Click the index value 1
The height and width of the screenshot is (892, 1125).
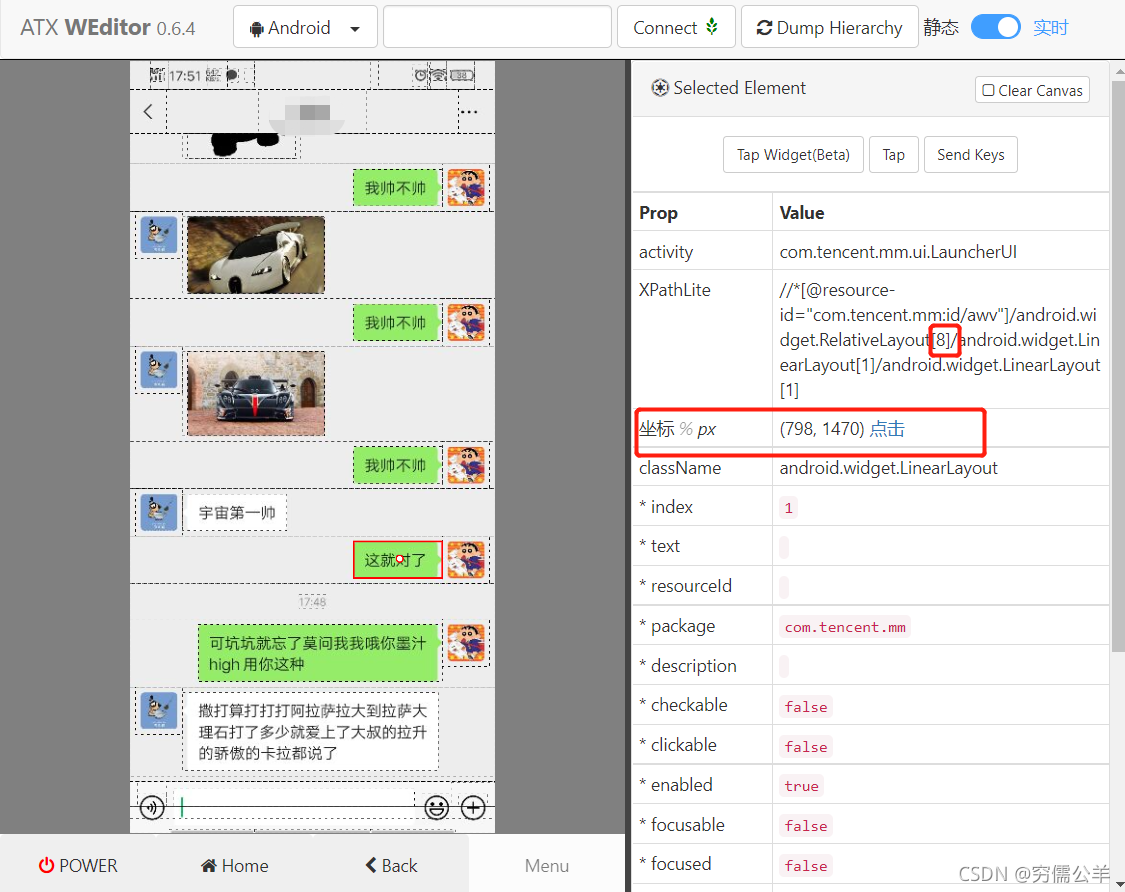789,508
